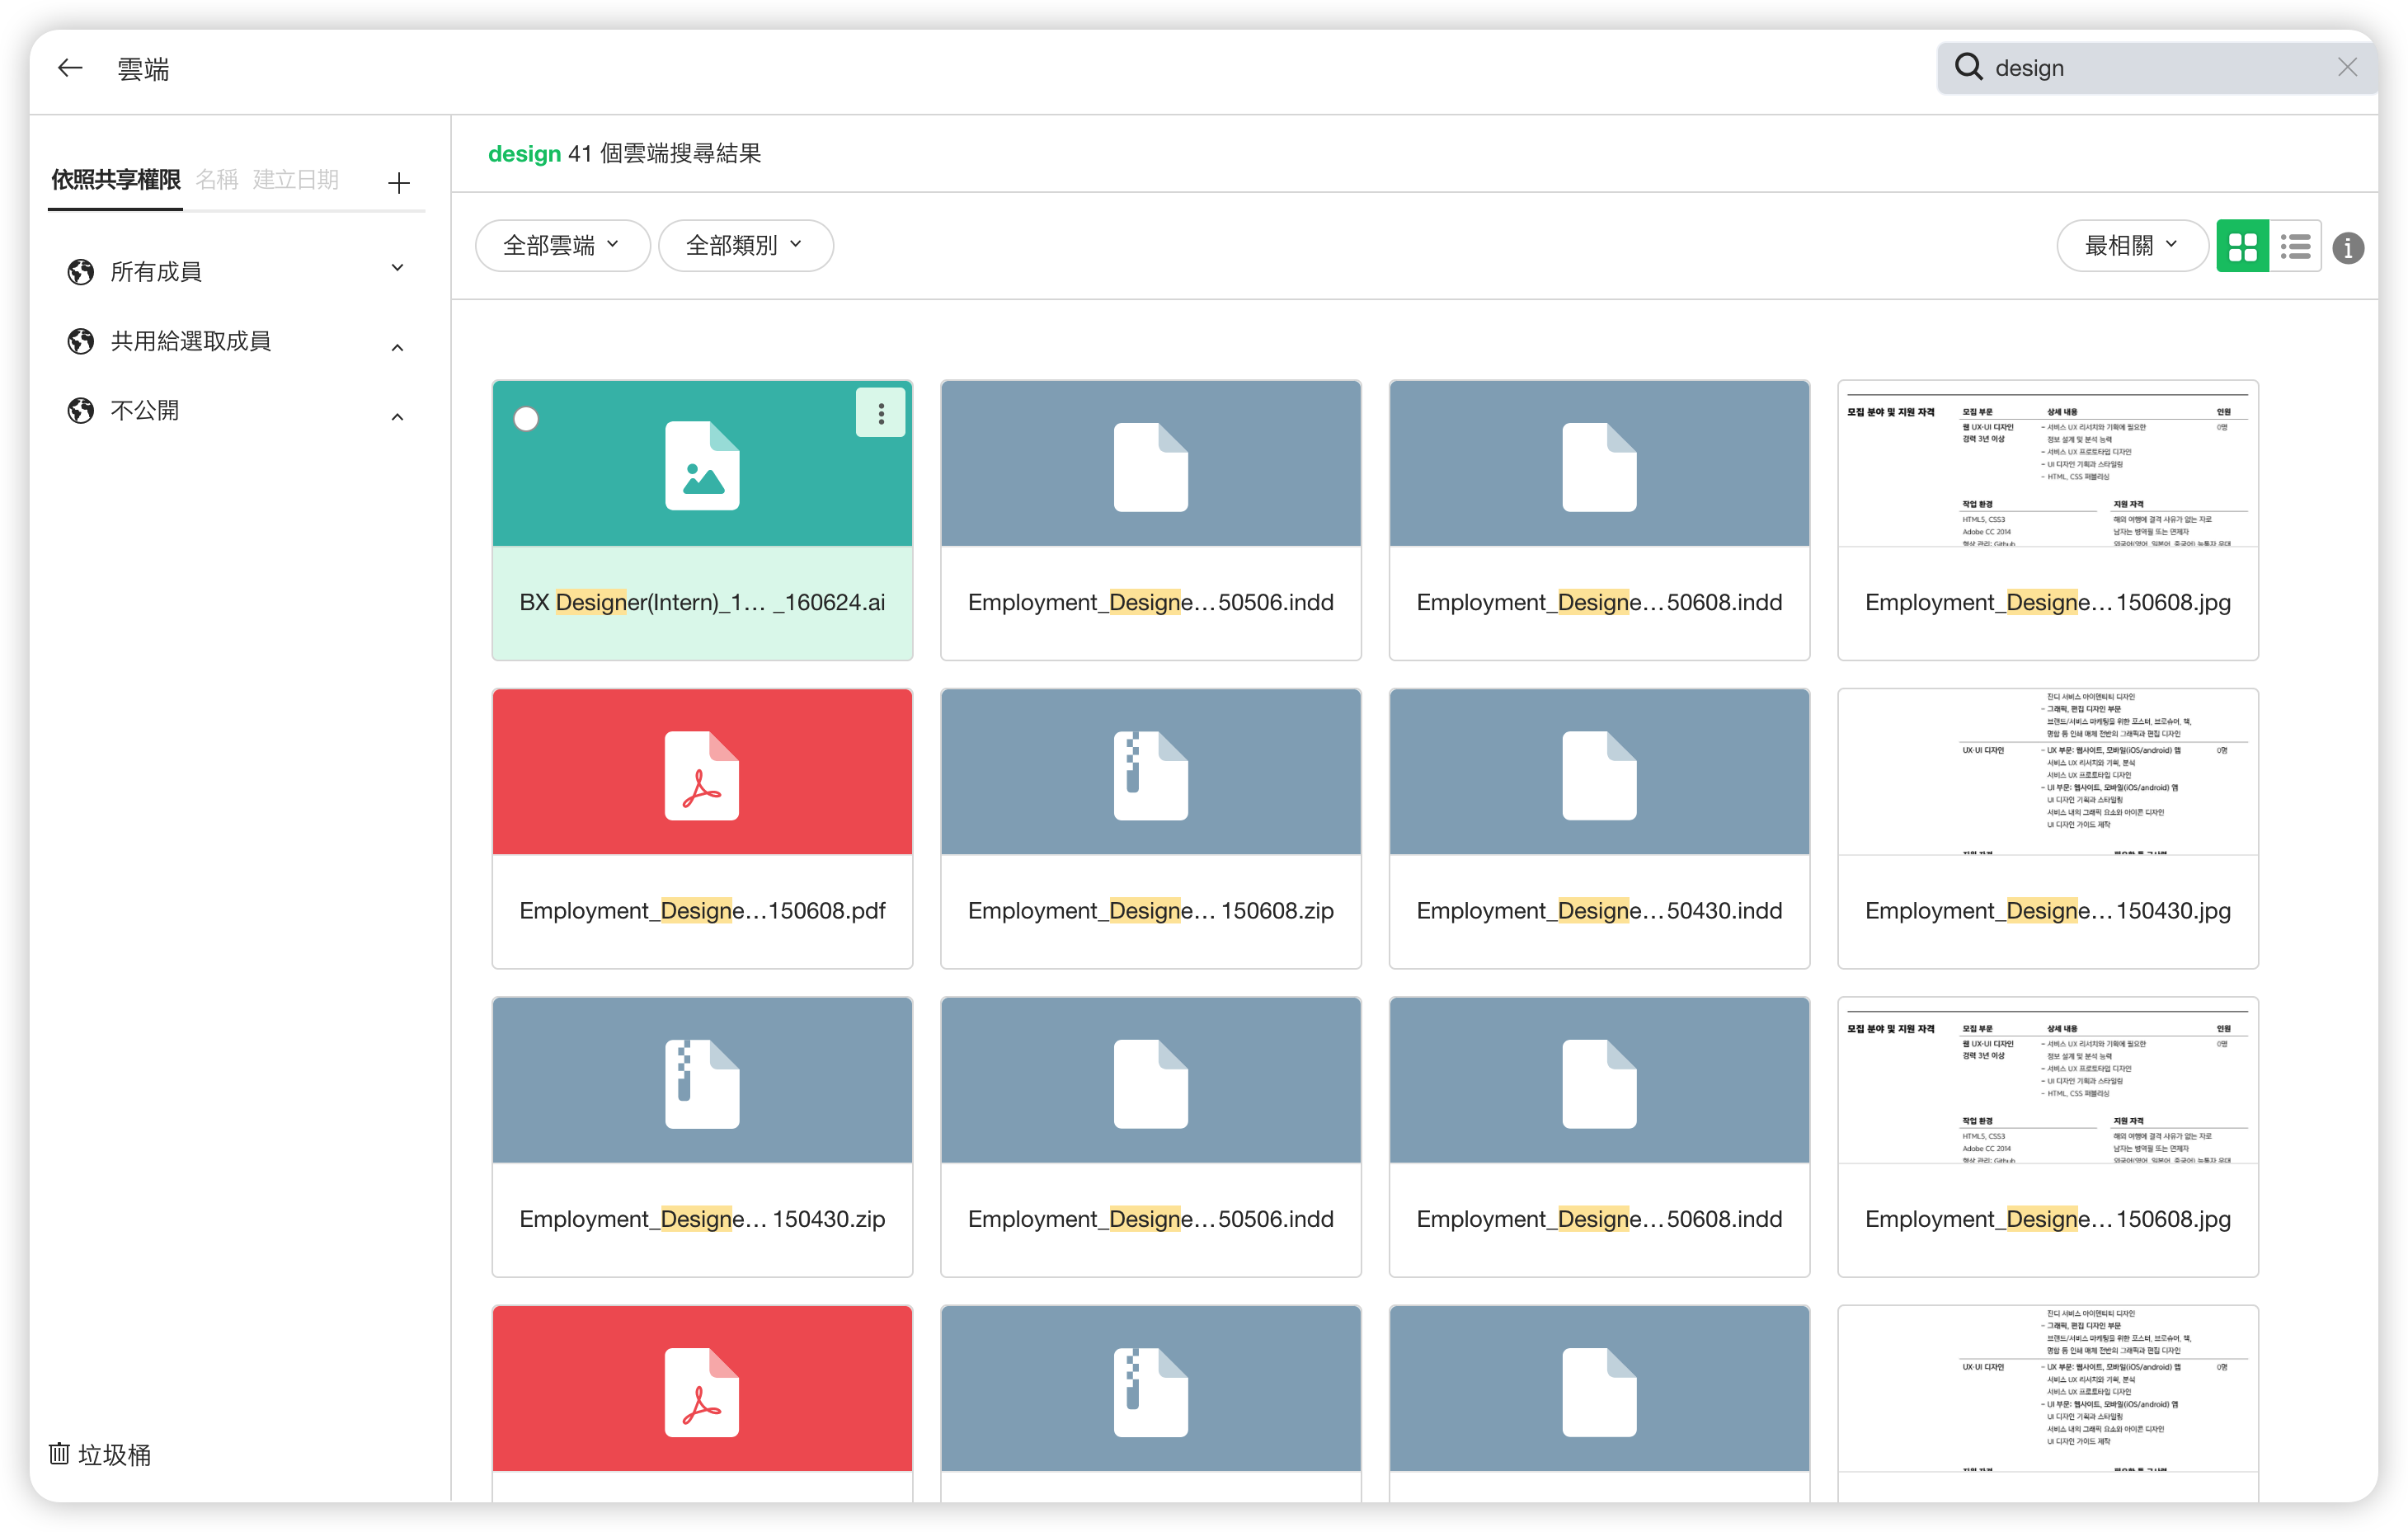Click the back arrow next to 雲端
This screenshot has width=2408, height=1532.
(x=70, y=68)
